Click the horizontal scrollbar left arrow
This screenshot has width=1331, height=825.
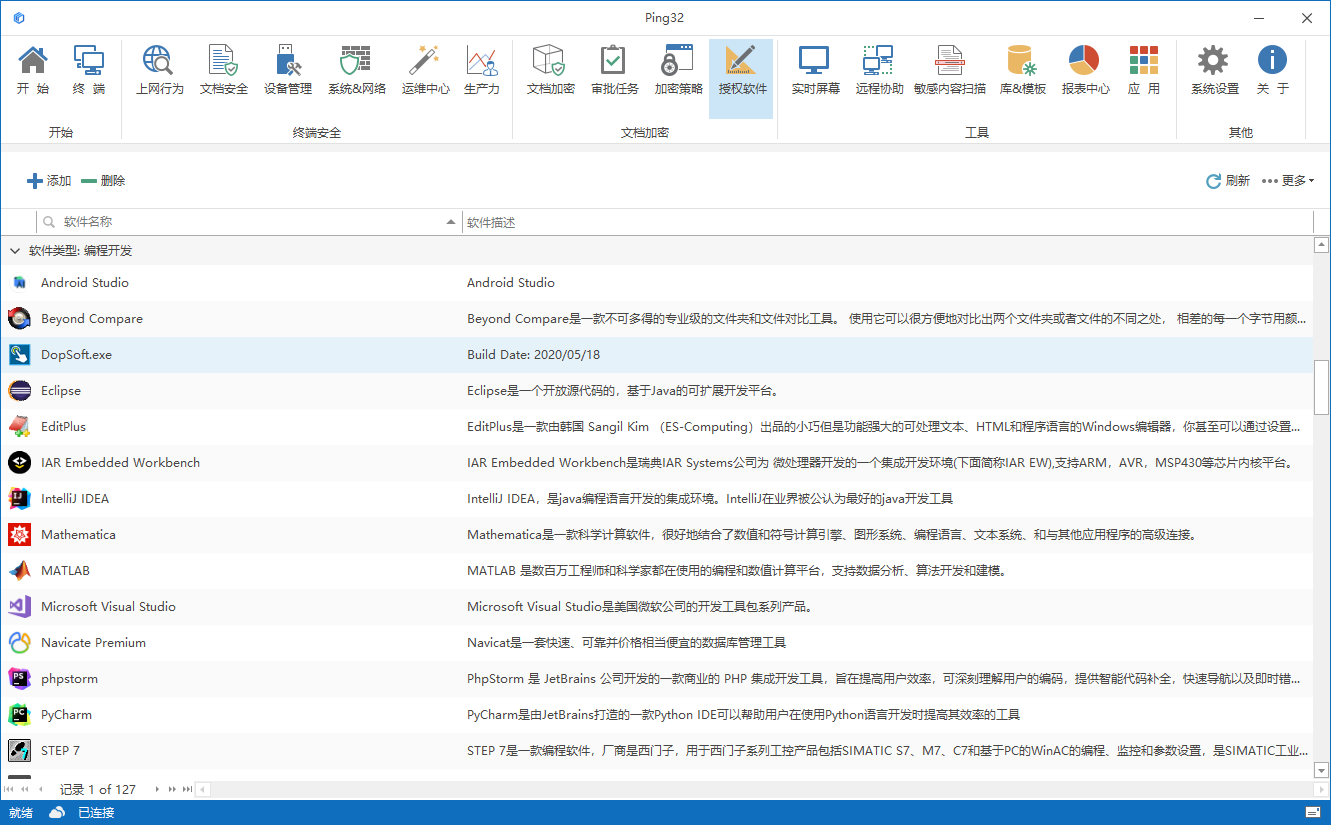coord(203,789)
